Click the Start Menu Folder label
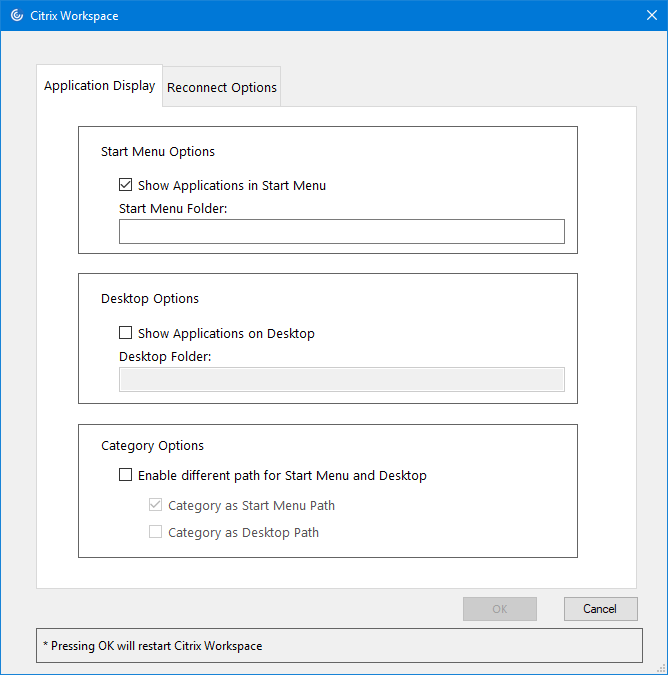This screenshot has width=668, height=675. click(x=173, y=209)
